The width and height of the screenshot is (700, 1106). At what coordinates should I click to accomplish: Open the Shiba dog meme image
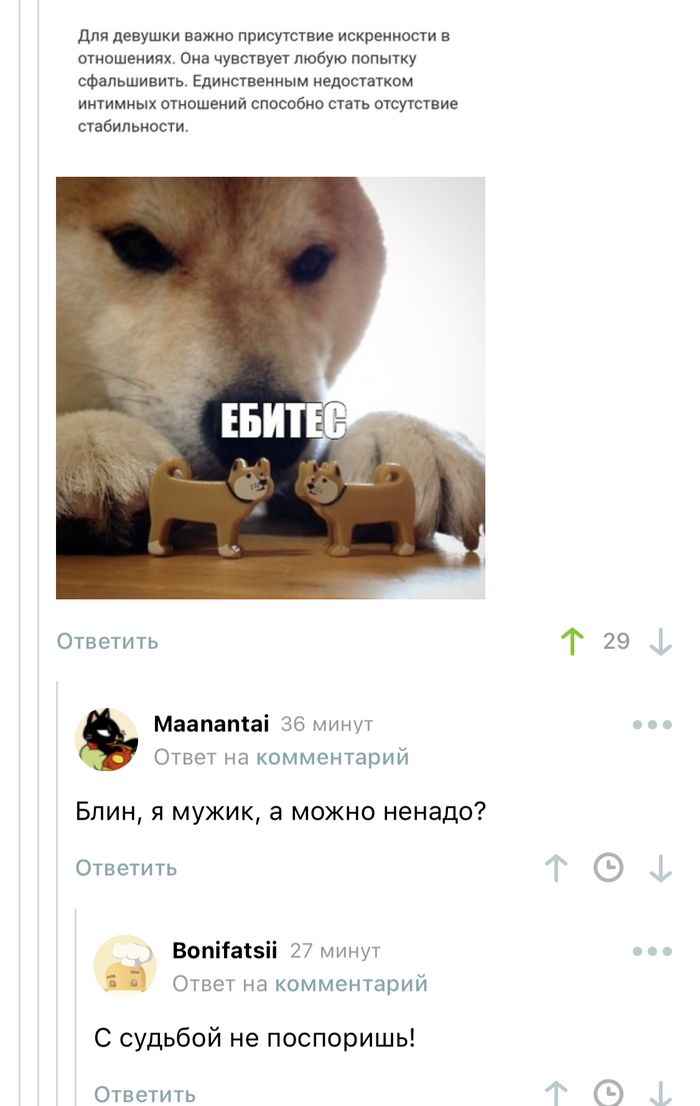coord(270,388)
